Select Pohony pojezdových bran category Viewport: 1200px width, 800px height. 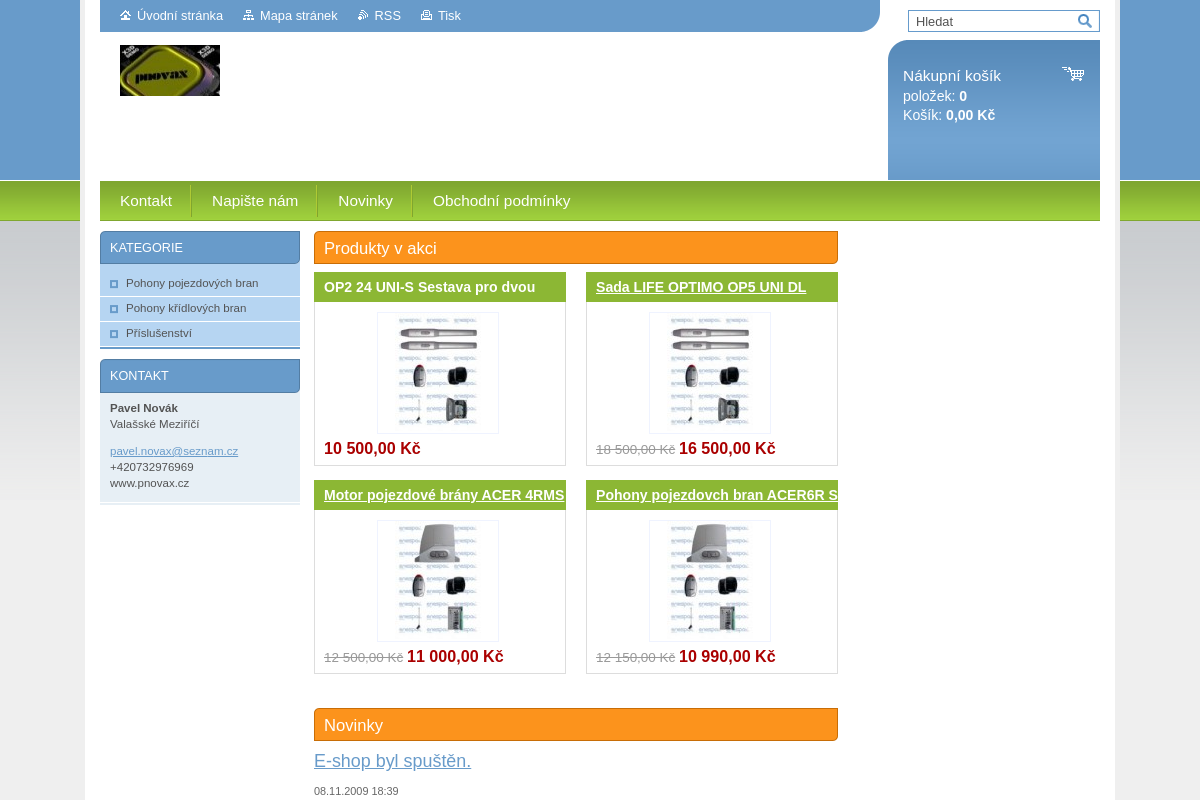pyautogui.click(x=192, y=283)
